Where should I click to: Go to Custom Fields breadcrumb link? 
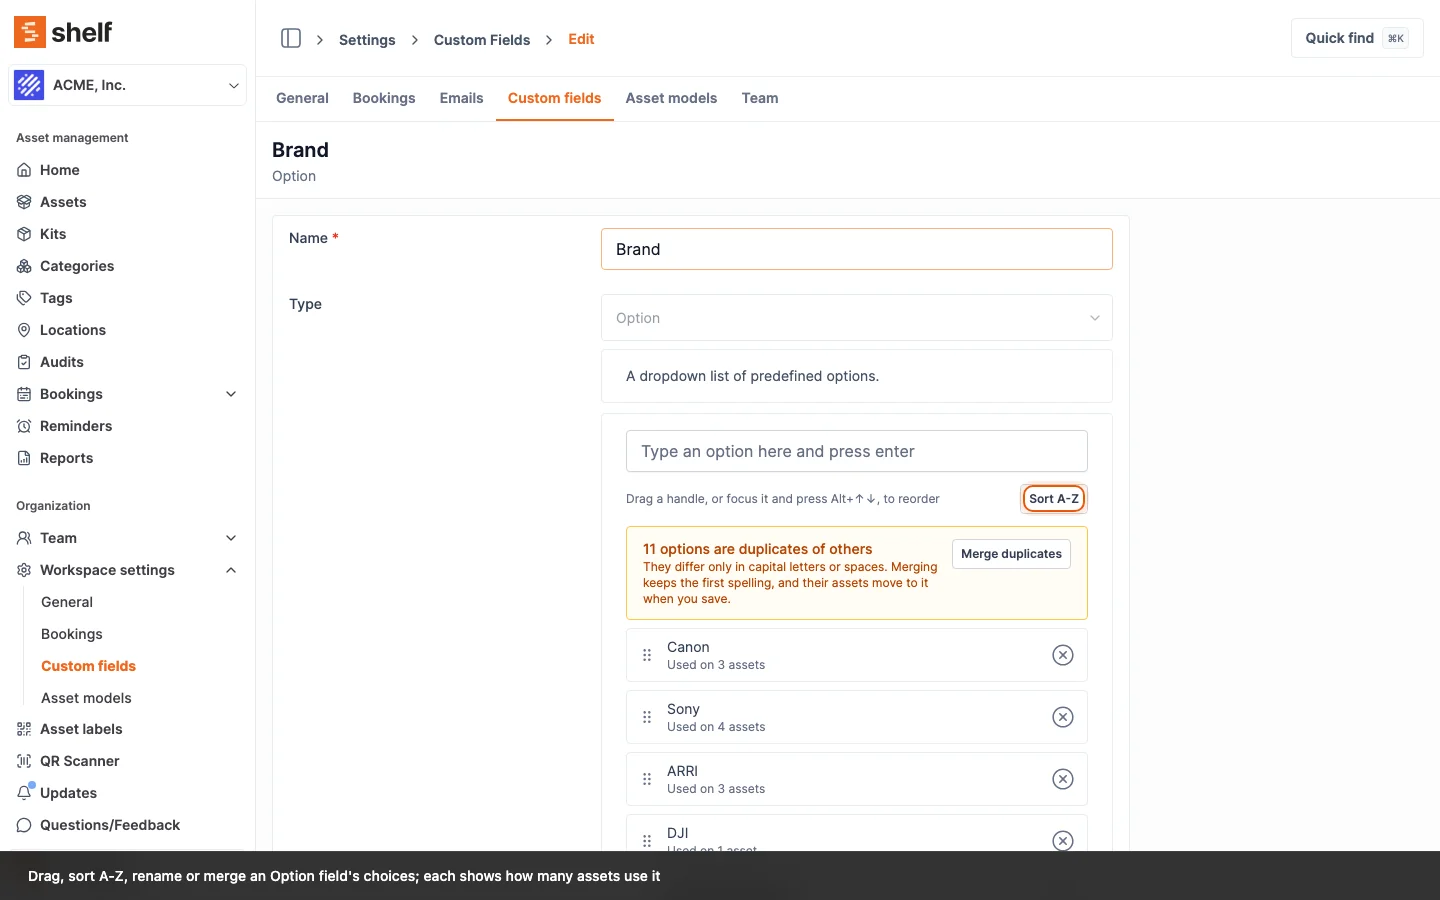point(482,40)
